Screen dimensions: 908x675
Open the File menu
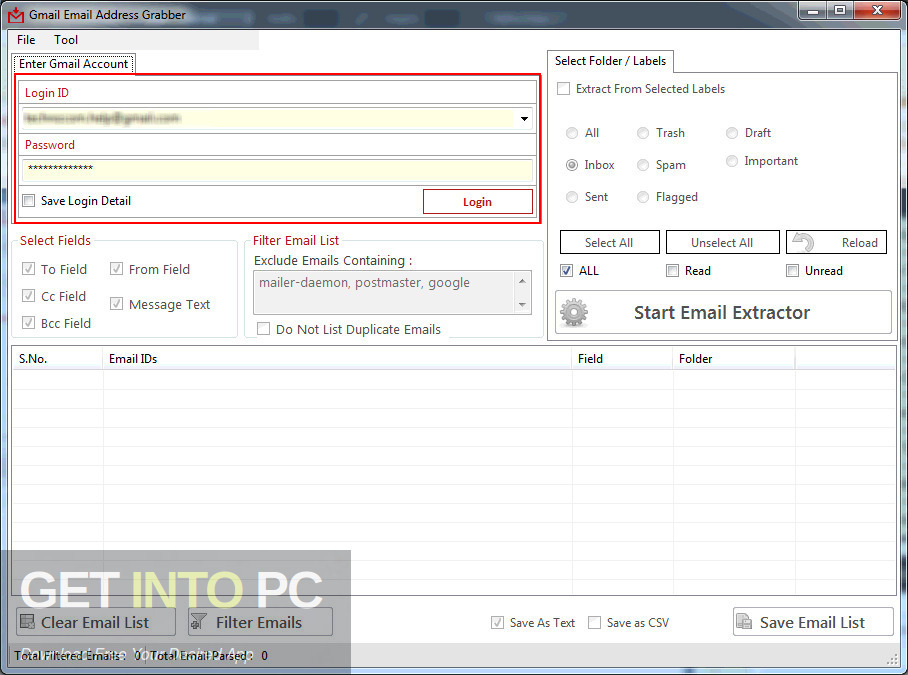click(x=26, y=40)
